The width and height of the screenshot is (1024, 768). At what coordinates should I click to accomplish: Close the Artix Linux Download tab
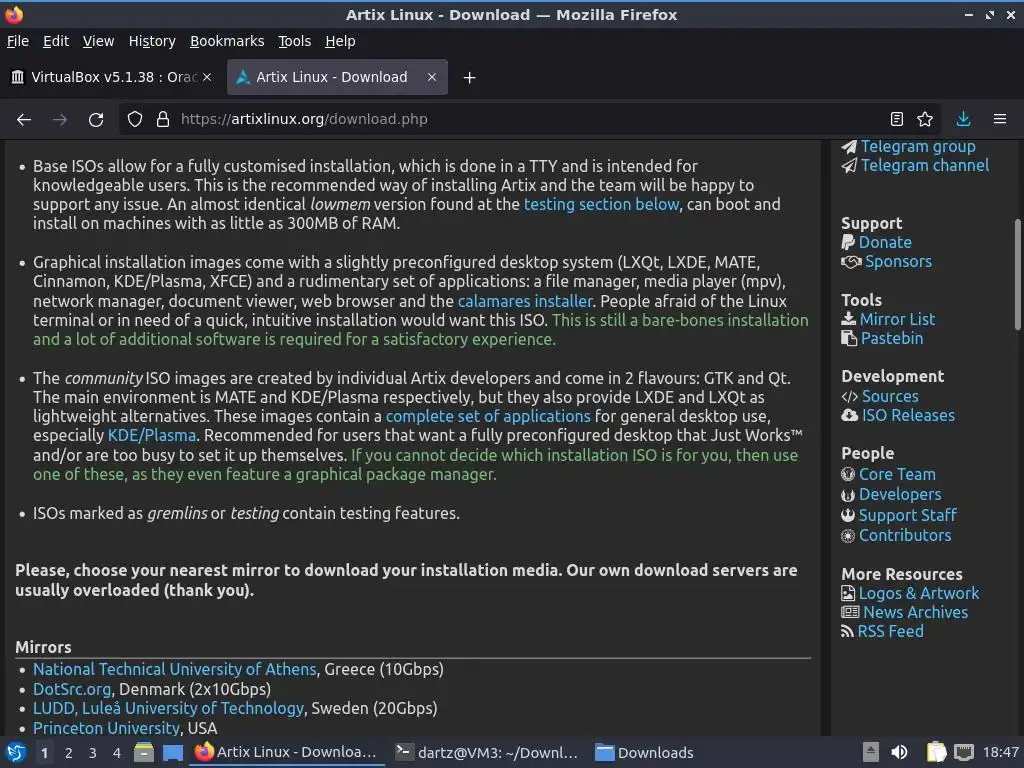point(432,77)
